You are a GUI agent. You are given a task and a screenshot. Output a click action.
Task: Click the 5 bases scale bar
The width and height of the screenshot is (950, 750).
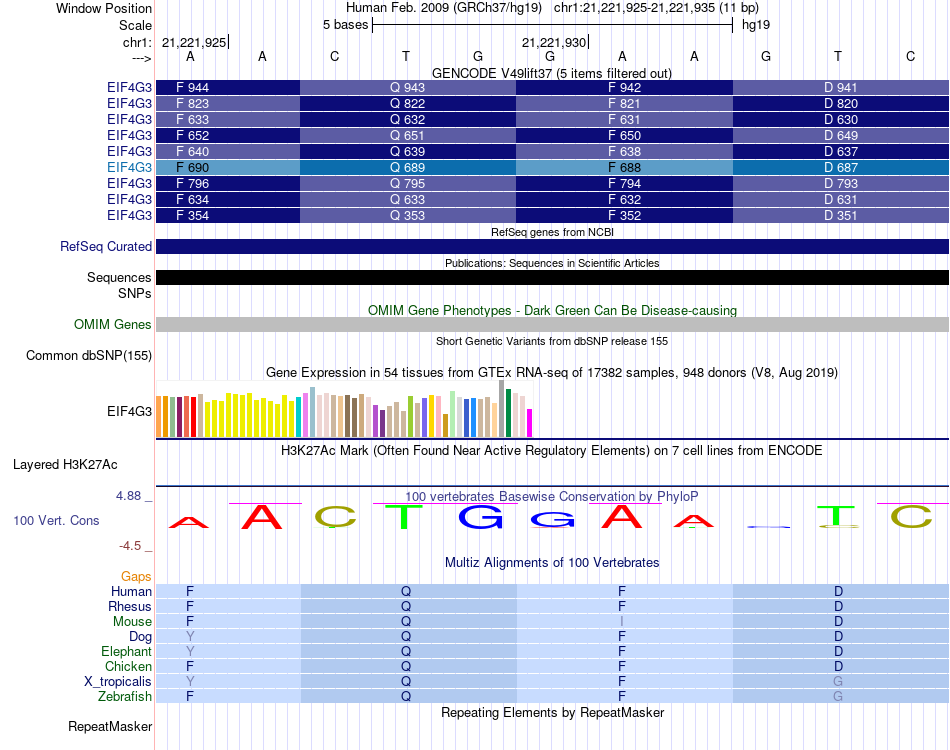pos(553,25)
